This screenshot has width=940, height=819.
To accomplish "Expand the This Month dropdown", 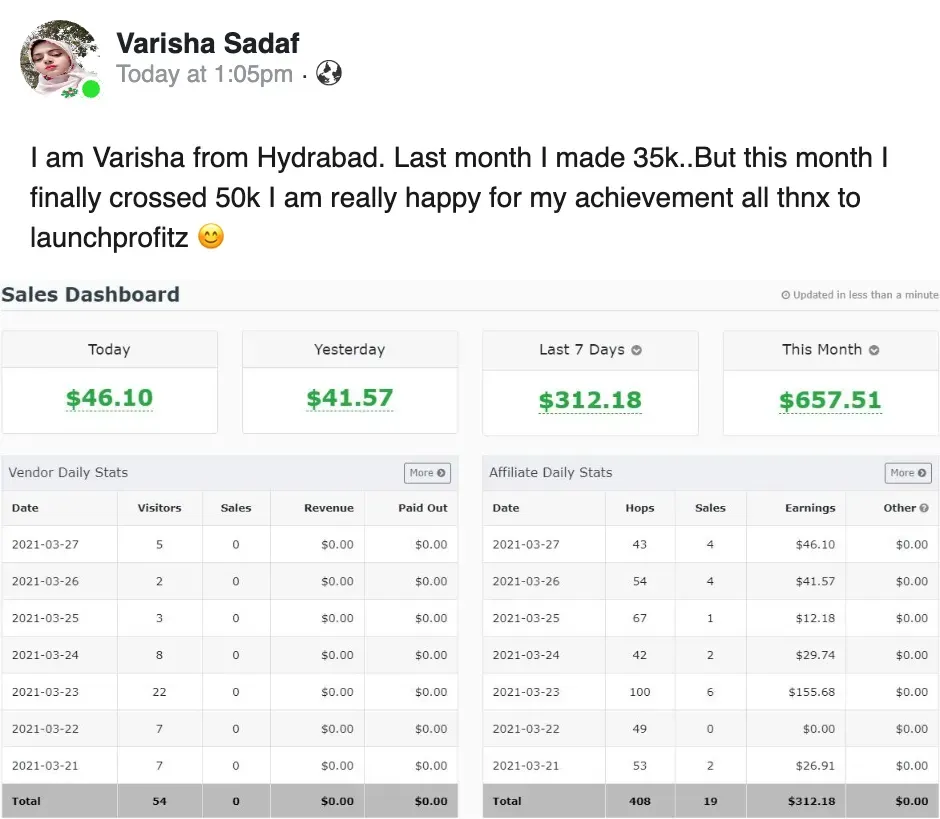I will click(x=874, y=350).
